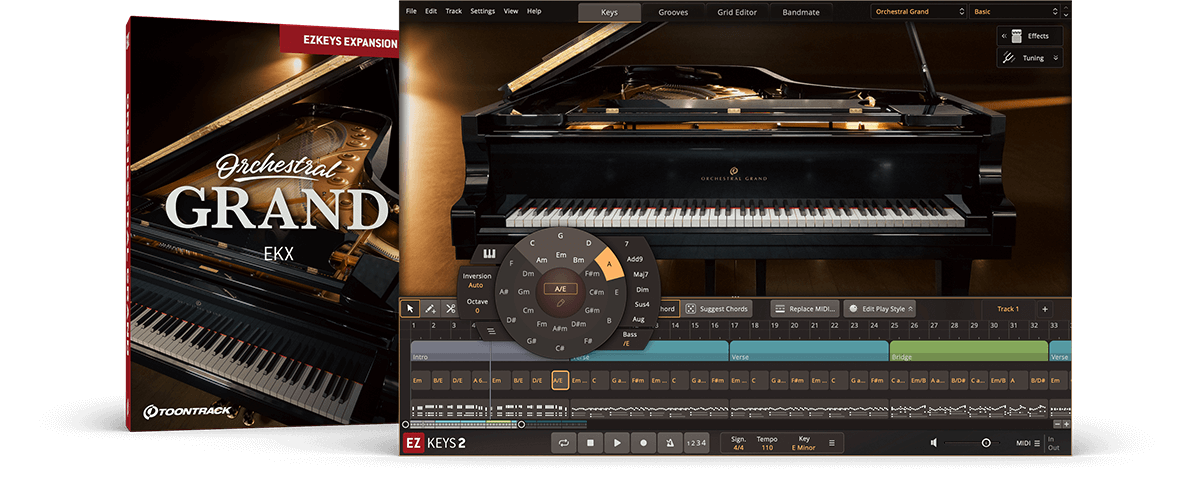1200x488 pixels.
Task: Click the Replace MIDI button
Action: tap(805, 309)
